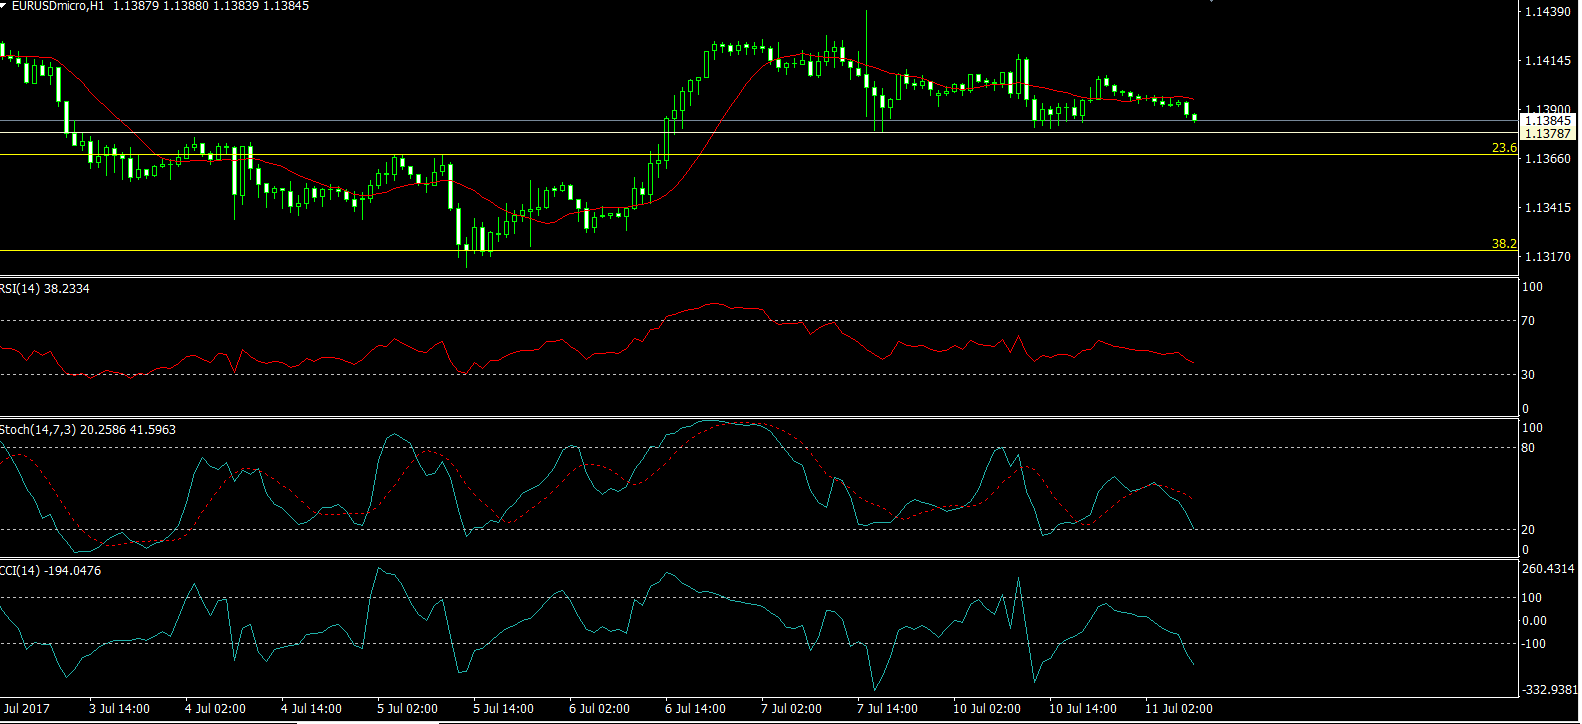Click the 20 level on Stochastic scale
The image size is (1582, 724).
[1528, 529]
